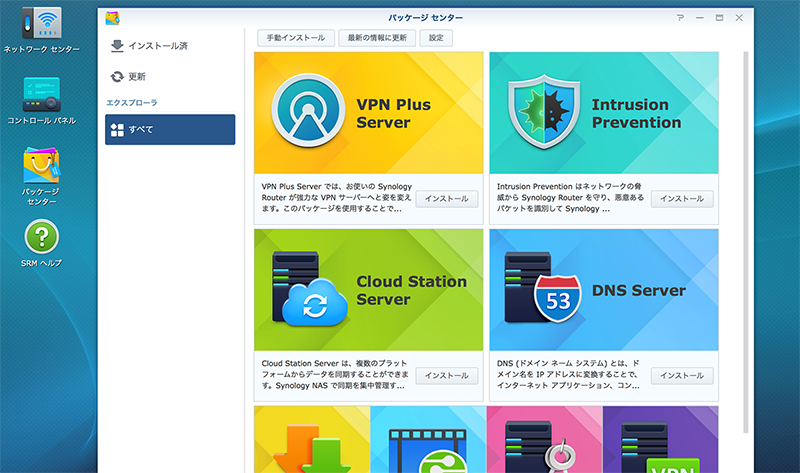Click the help question mark in window title bar
Viewport: 800px width, 473px height.
point(680,18)
